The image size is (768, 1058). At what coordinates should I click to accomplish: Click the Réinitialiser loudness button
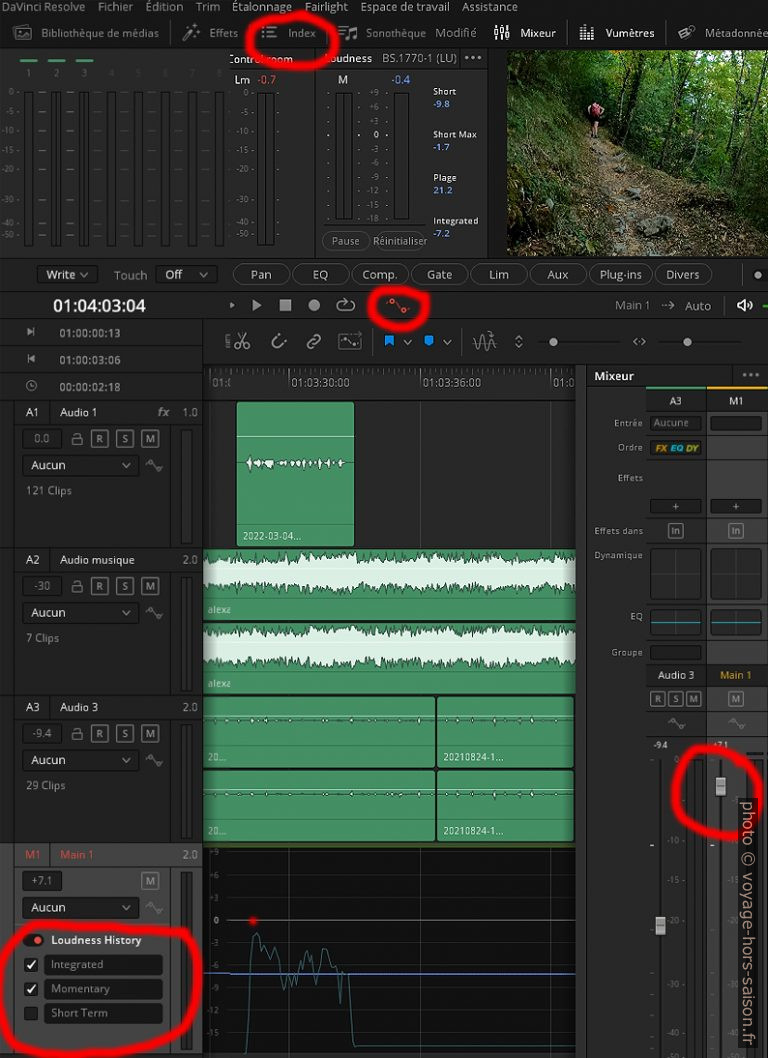coord(400,241)
